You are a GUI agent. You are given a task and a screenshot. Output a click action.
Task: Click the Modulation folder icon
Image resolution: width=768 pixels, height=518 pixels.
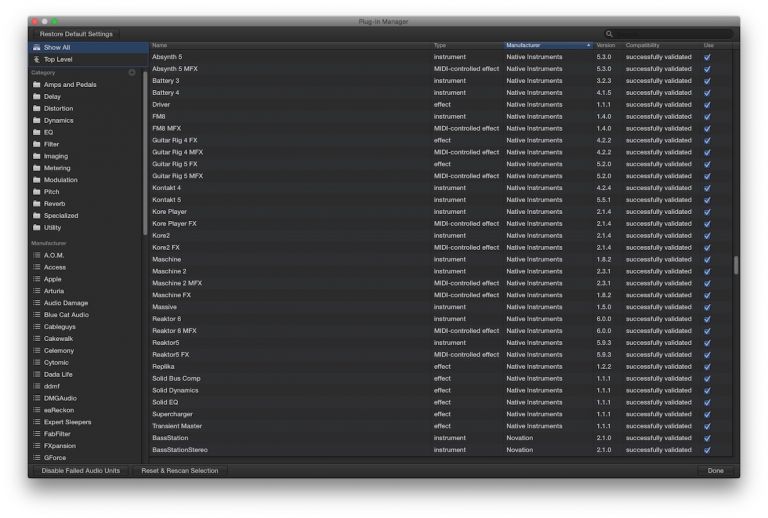pyautogui.click(x=37, y=180)
